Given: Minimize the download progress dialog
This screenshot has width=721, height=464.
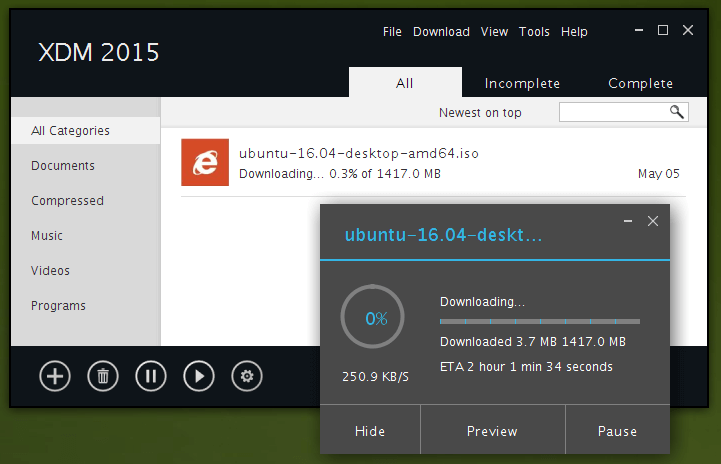Looking at the screenshot, I should click(x=628, y=221).
